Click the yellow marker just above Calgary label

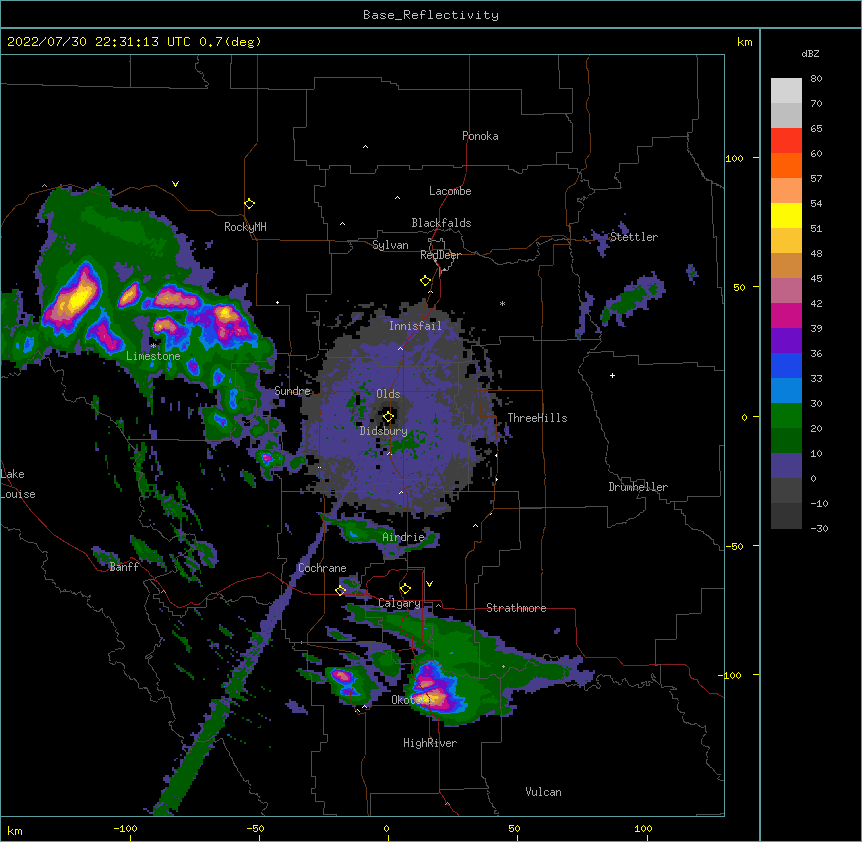pos(405,589)
